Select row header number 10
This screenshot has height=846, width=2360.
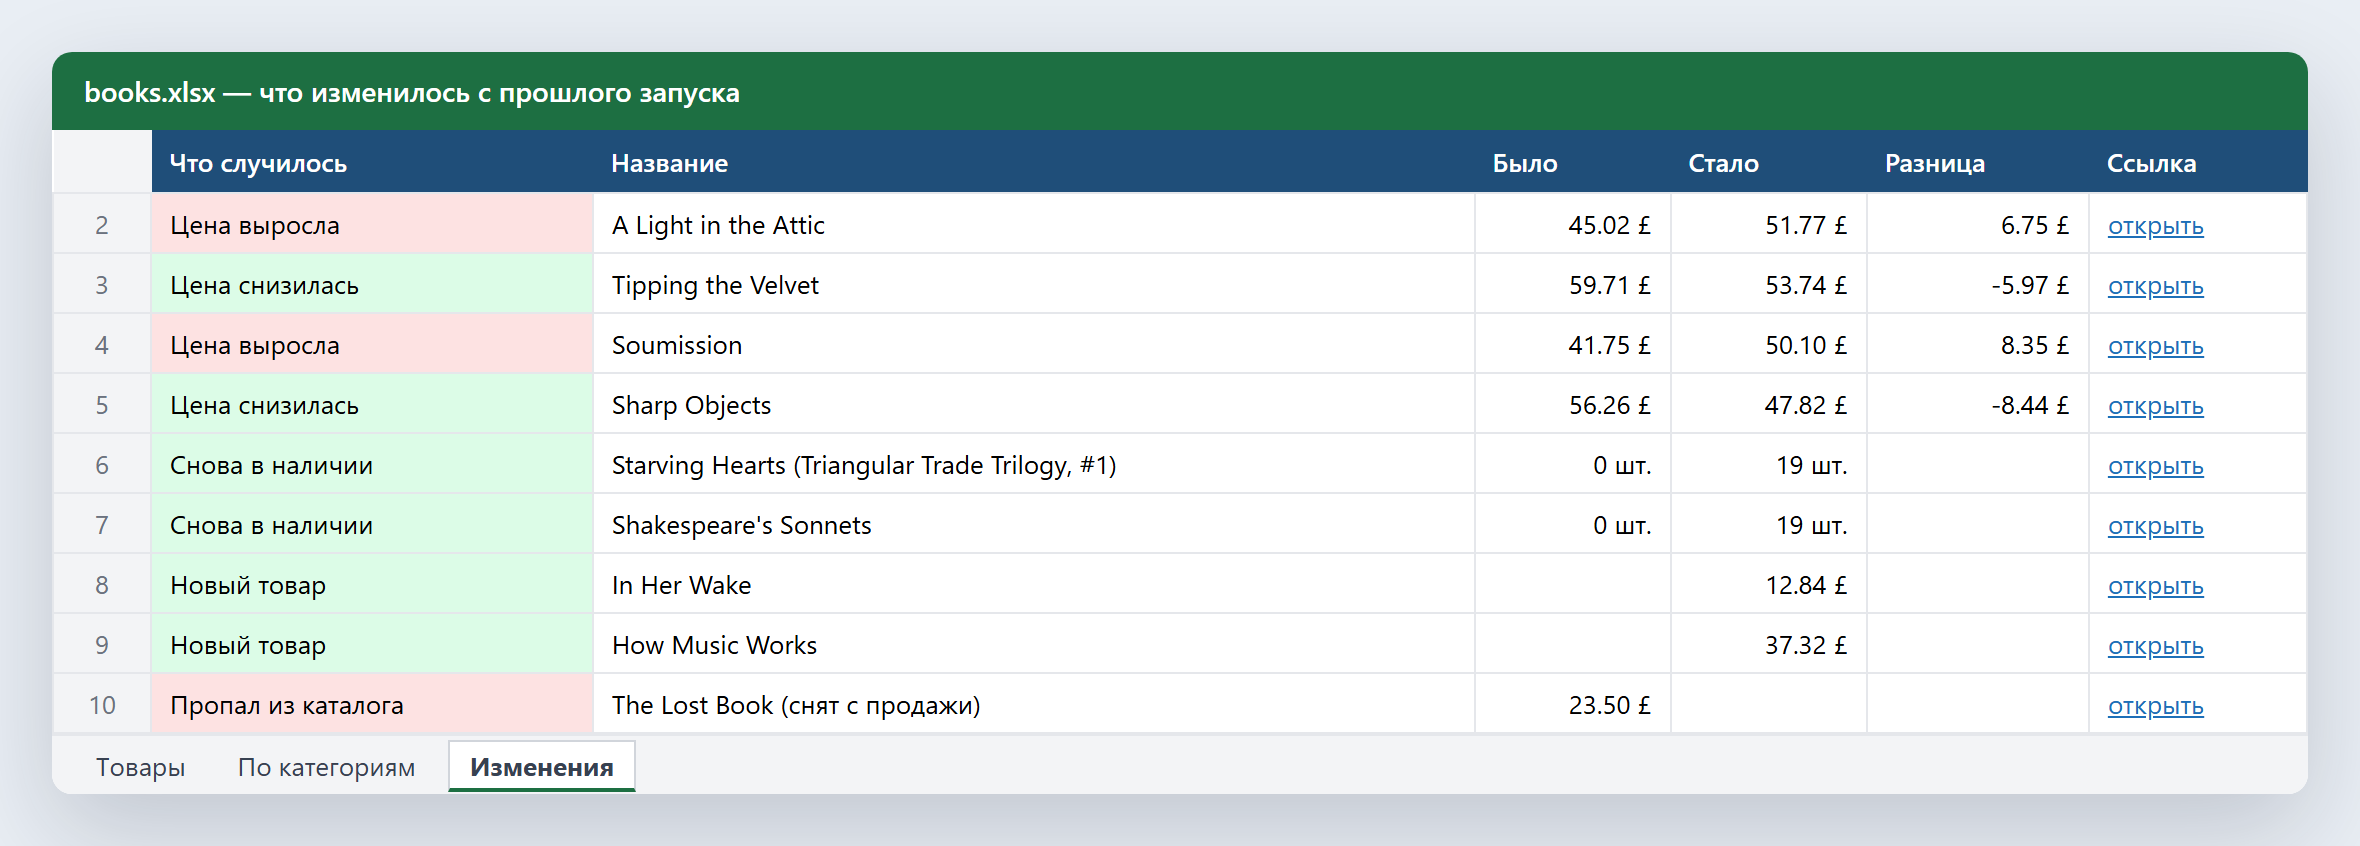[x=102, y=704]
